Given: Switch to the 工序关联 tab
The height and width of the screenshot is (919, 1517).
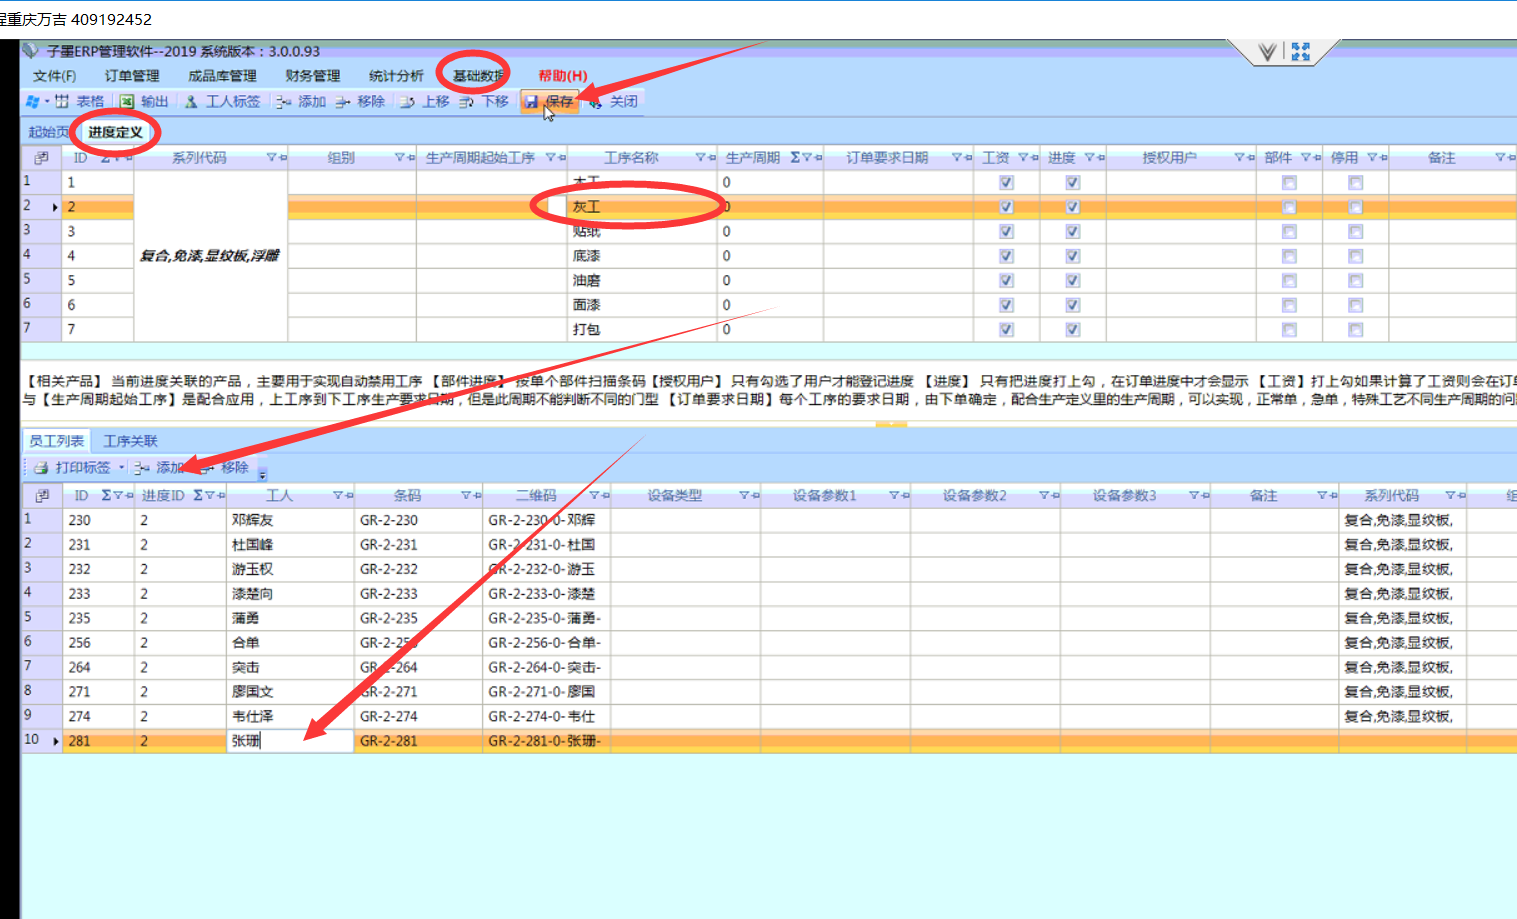Looking at the screenshot, I should tap(131, 441).
